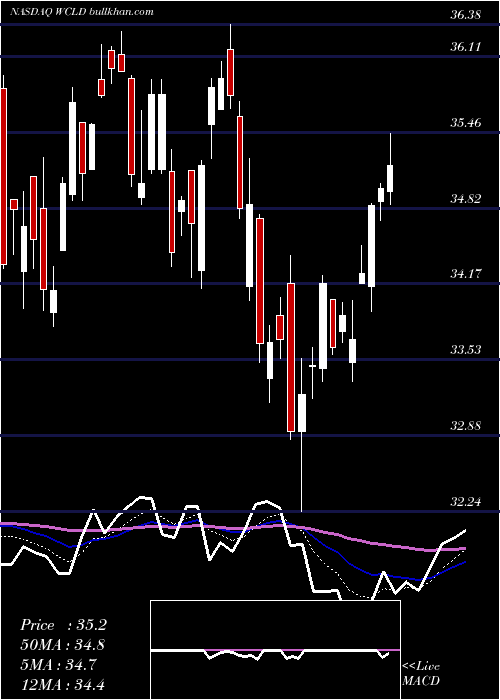Click inside the MACD indicator box
Viewport: 500px width, 700px height.
[275, 650]
